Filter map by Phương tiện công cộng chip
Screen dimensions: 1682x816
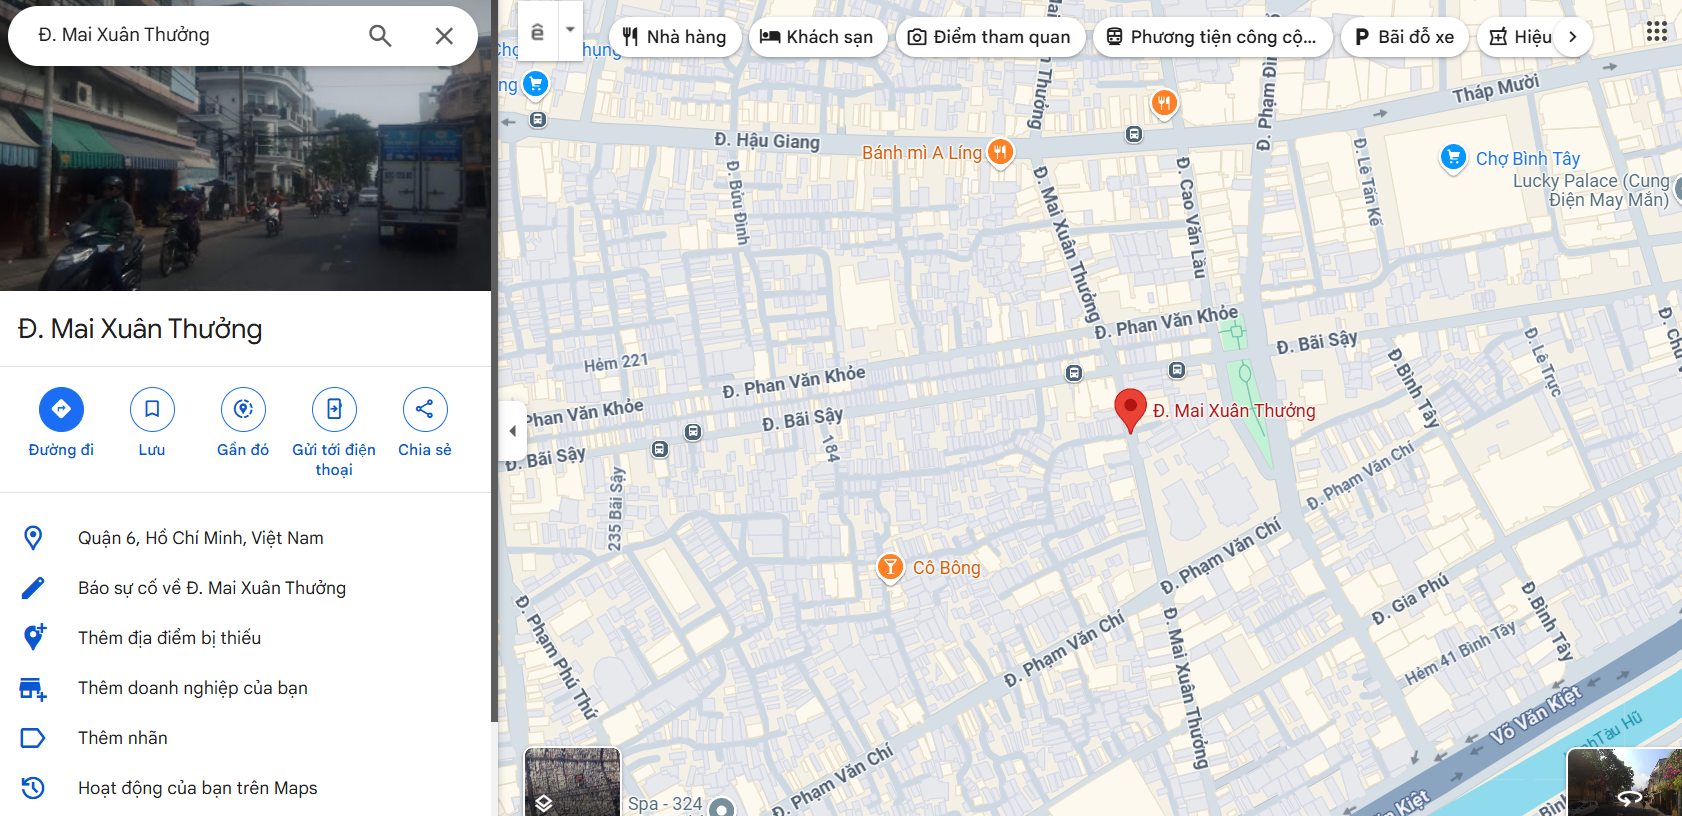pos(1212,37)
